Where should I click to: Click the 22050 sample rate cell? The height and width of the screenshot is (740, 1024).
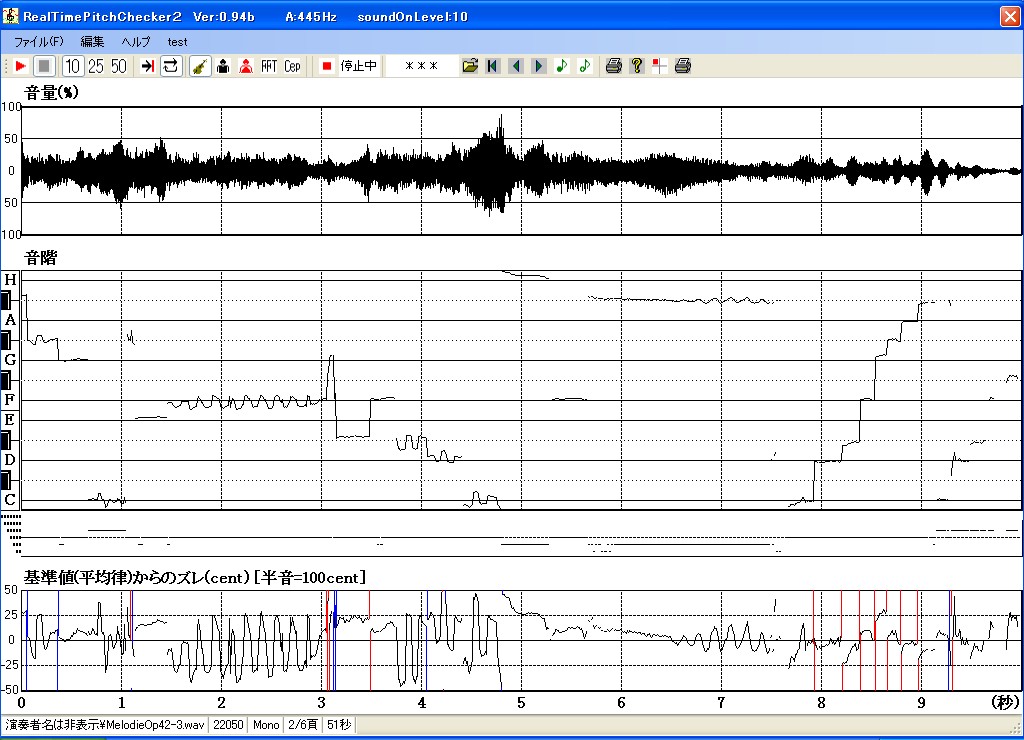(x=228, y=724)
